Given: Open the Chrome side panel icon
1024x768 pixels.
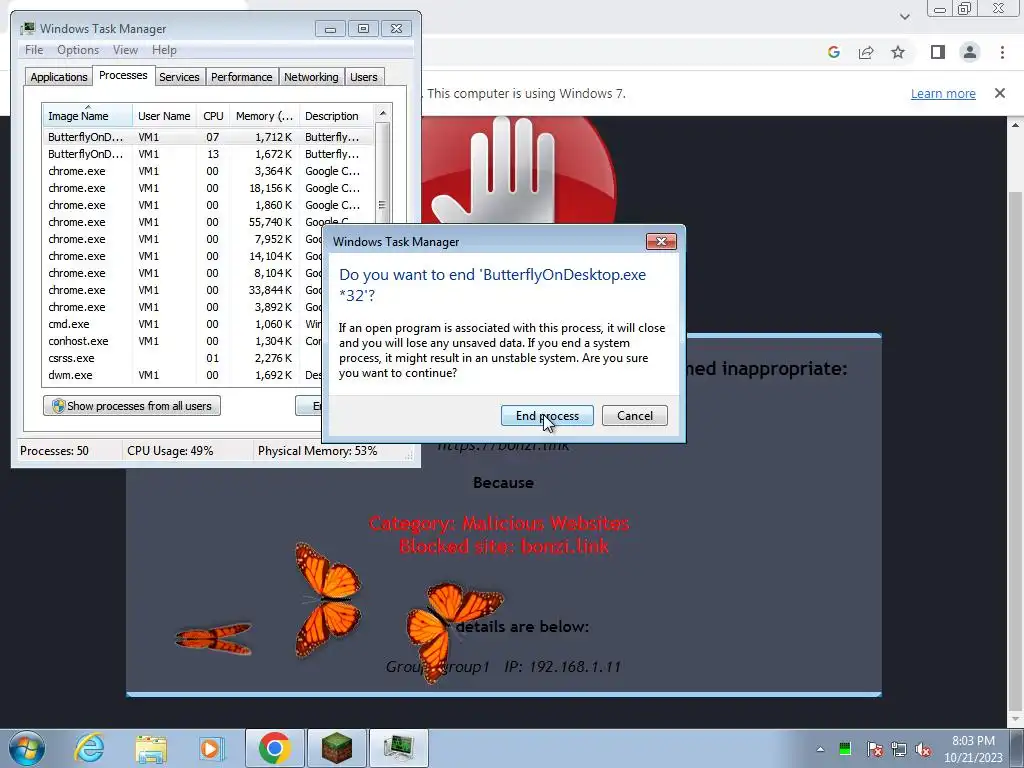Looking at the screenshot, I should [938, 52].
